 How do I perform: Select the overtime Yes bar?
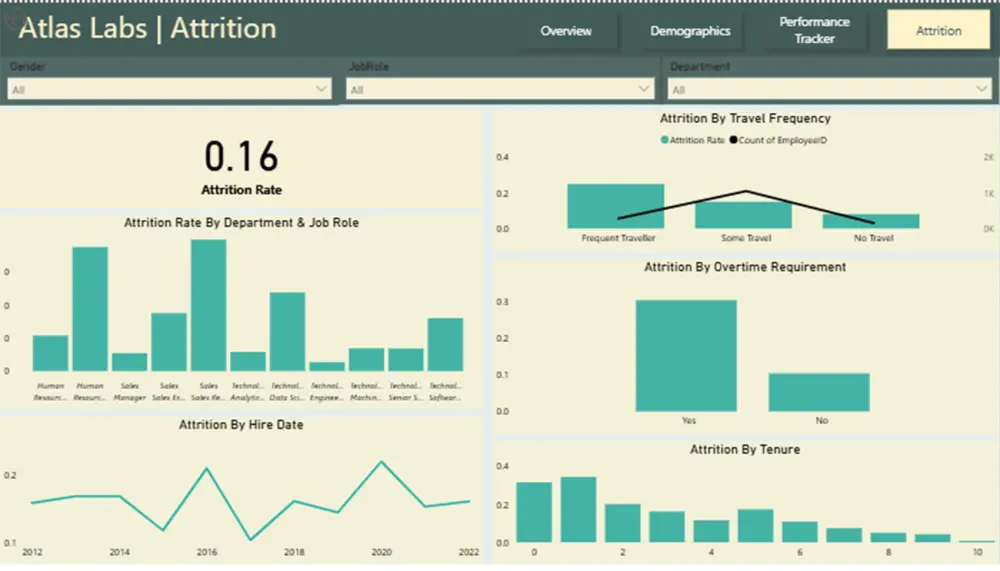tap(686, 355)
